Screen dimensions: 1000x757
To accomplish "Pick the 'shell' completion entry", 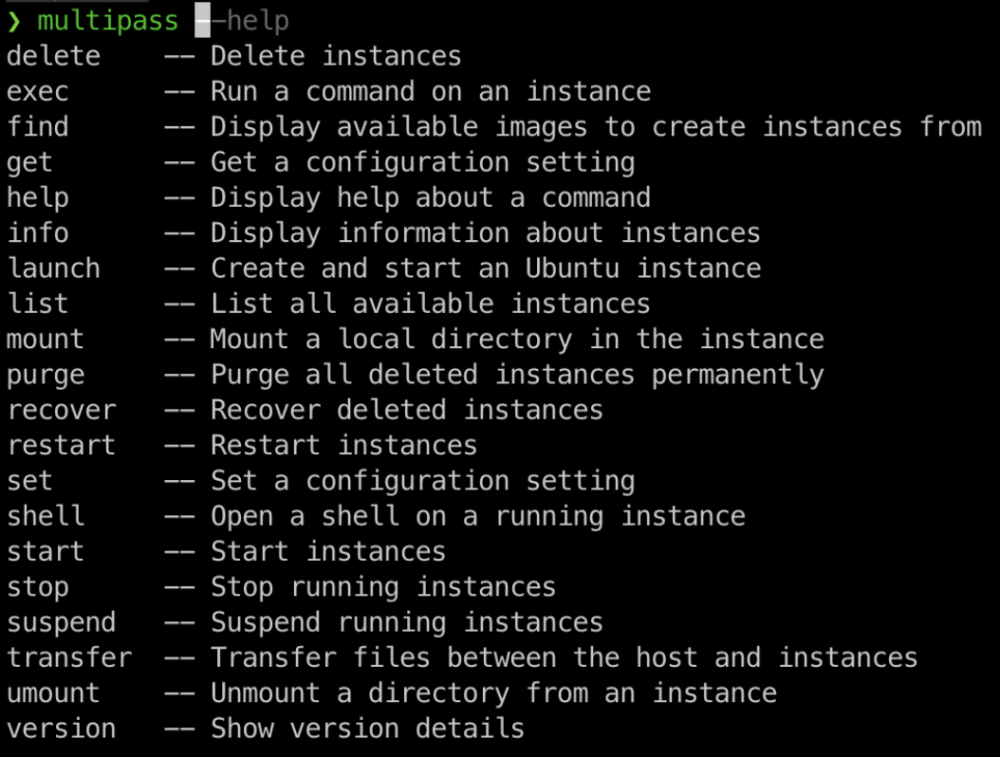I will click(45, 516).
